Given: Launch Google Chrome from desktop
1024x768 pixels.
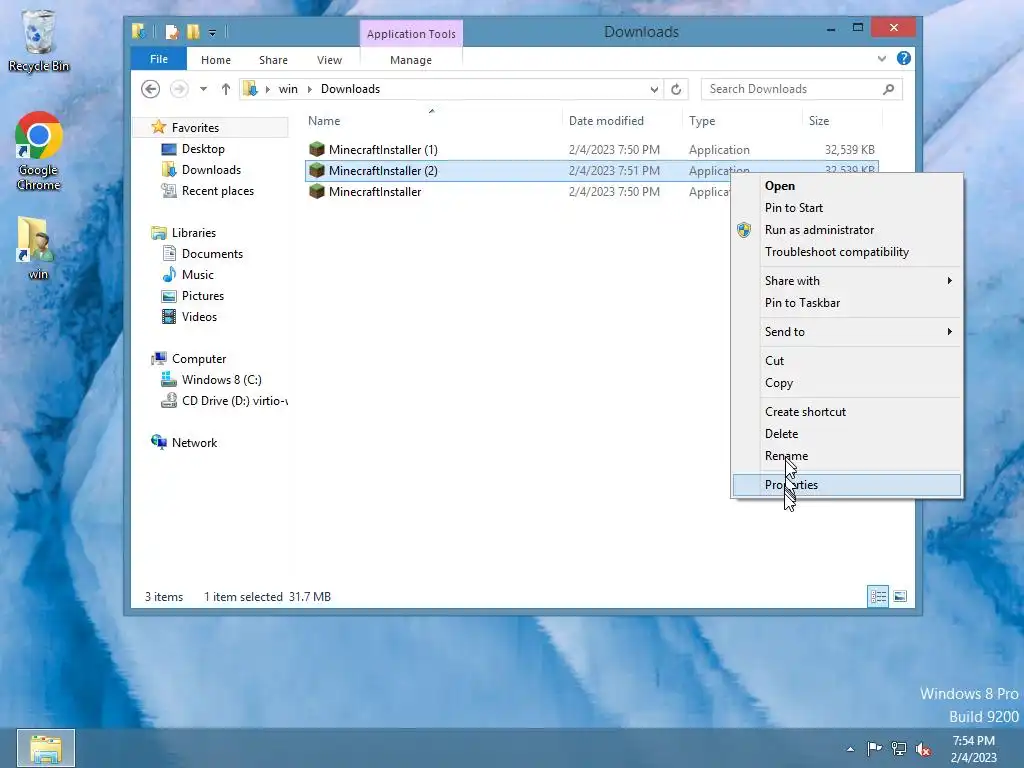Looking at the screenshot, I should click(x=39, y=151).
